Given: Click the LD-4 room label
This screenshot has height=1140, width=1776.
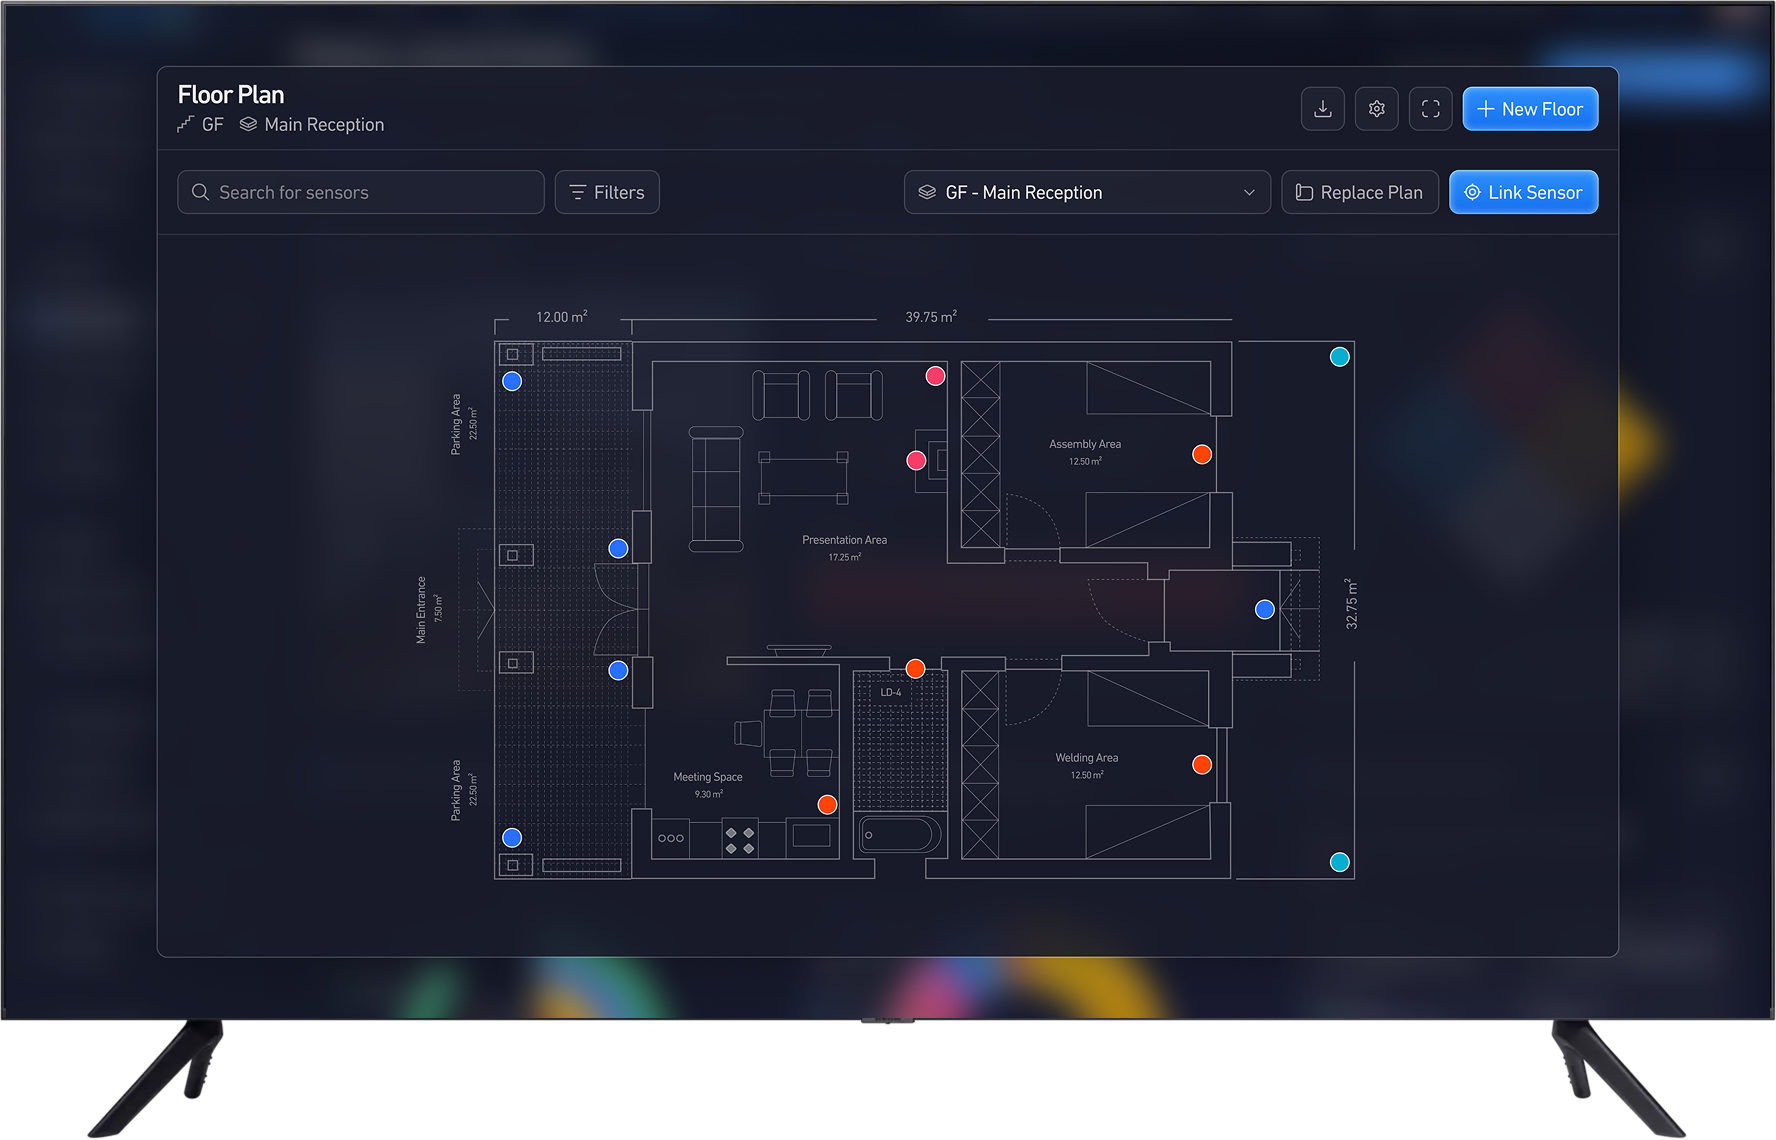Looking at the screenshot, I should [891, 692].
